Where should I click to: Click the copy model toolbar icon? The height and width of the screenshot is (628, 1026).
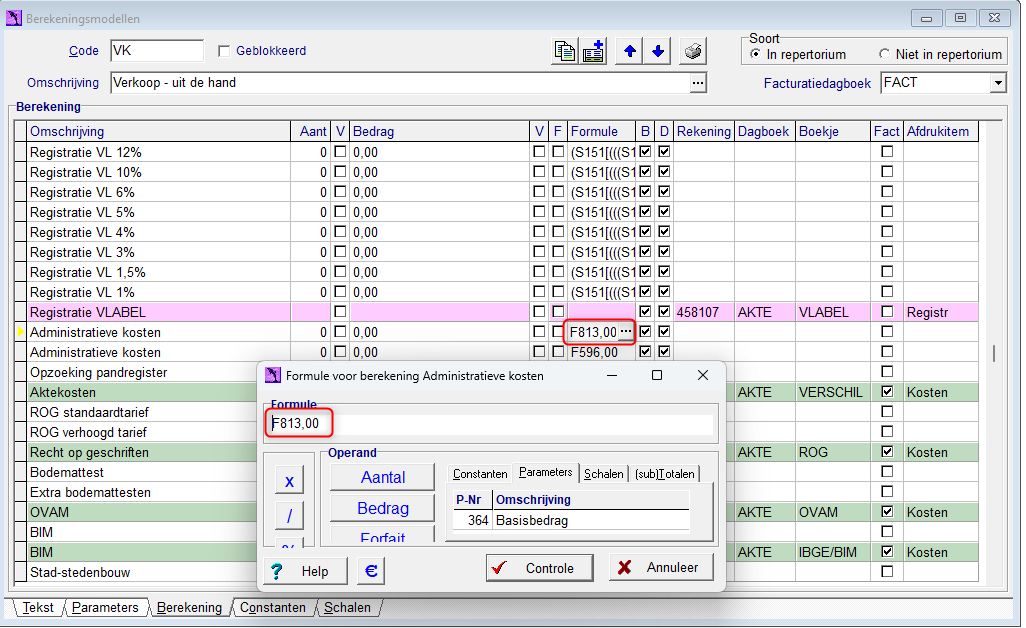point(565,51)
